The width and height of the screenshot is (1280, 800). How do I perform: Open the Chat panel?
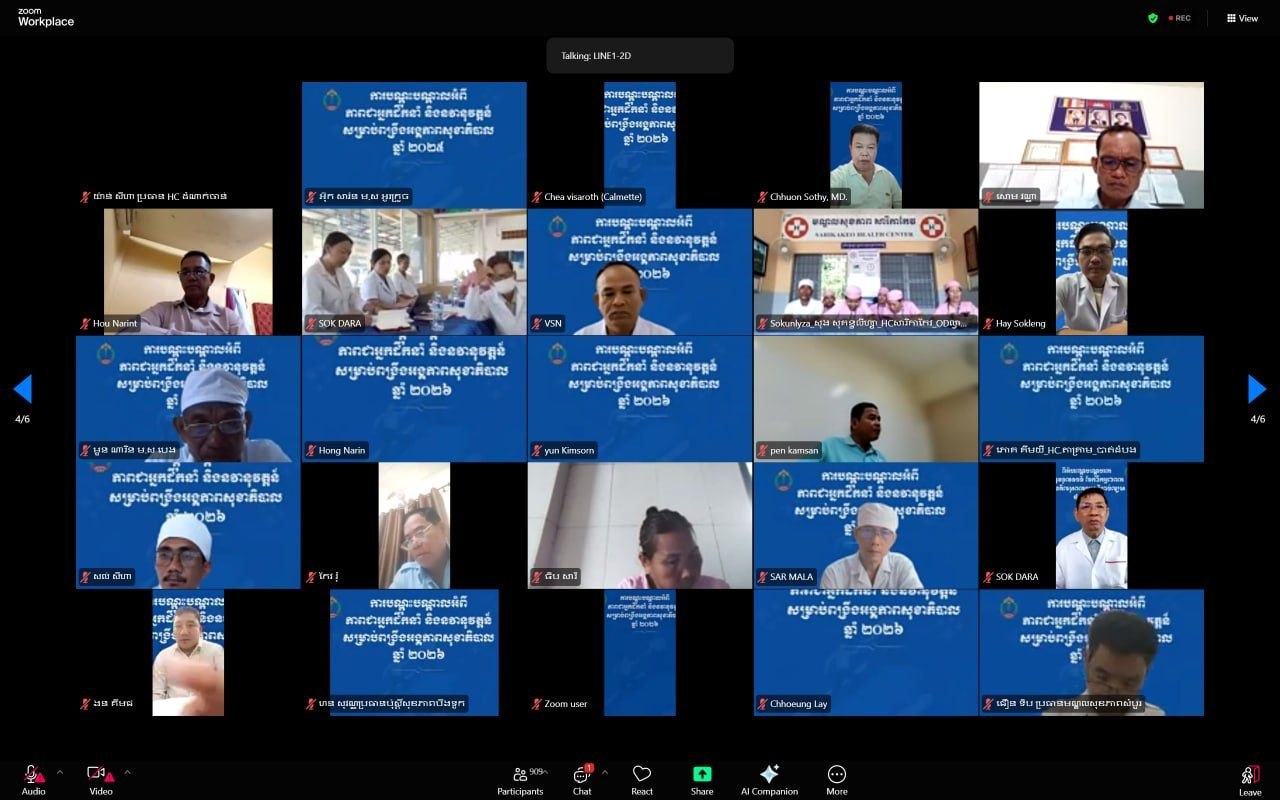[582, 780]
